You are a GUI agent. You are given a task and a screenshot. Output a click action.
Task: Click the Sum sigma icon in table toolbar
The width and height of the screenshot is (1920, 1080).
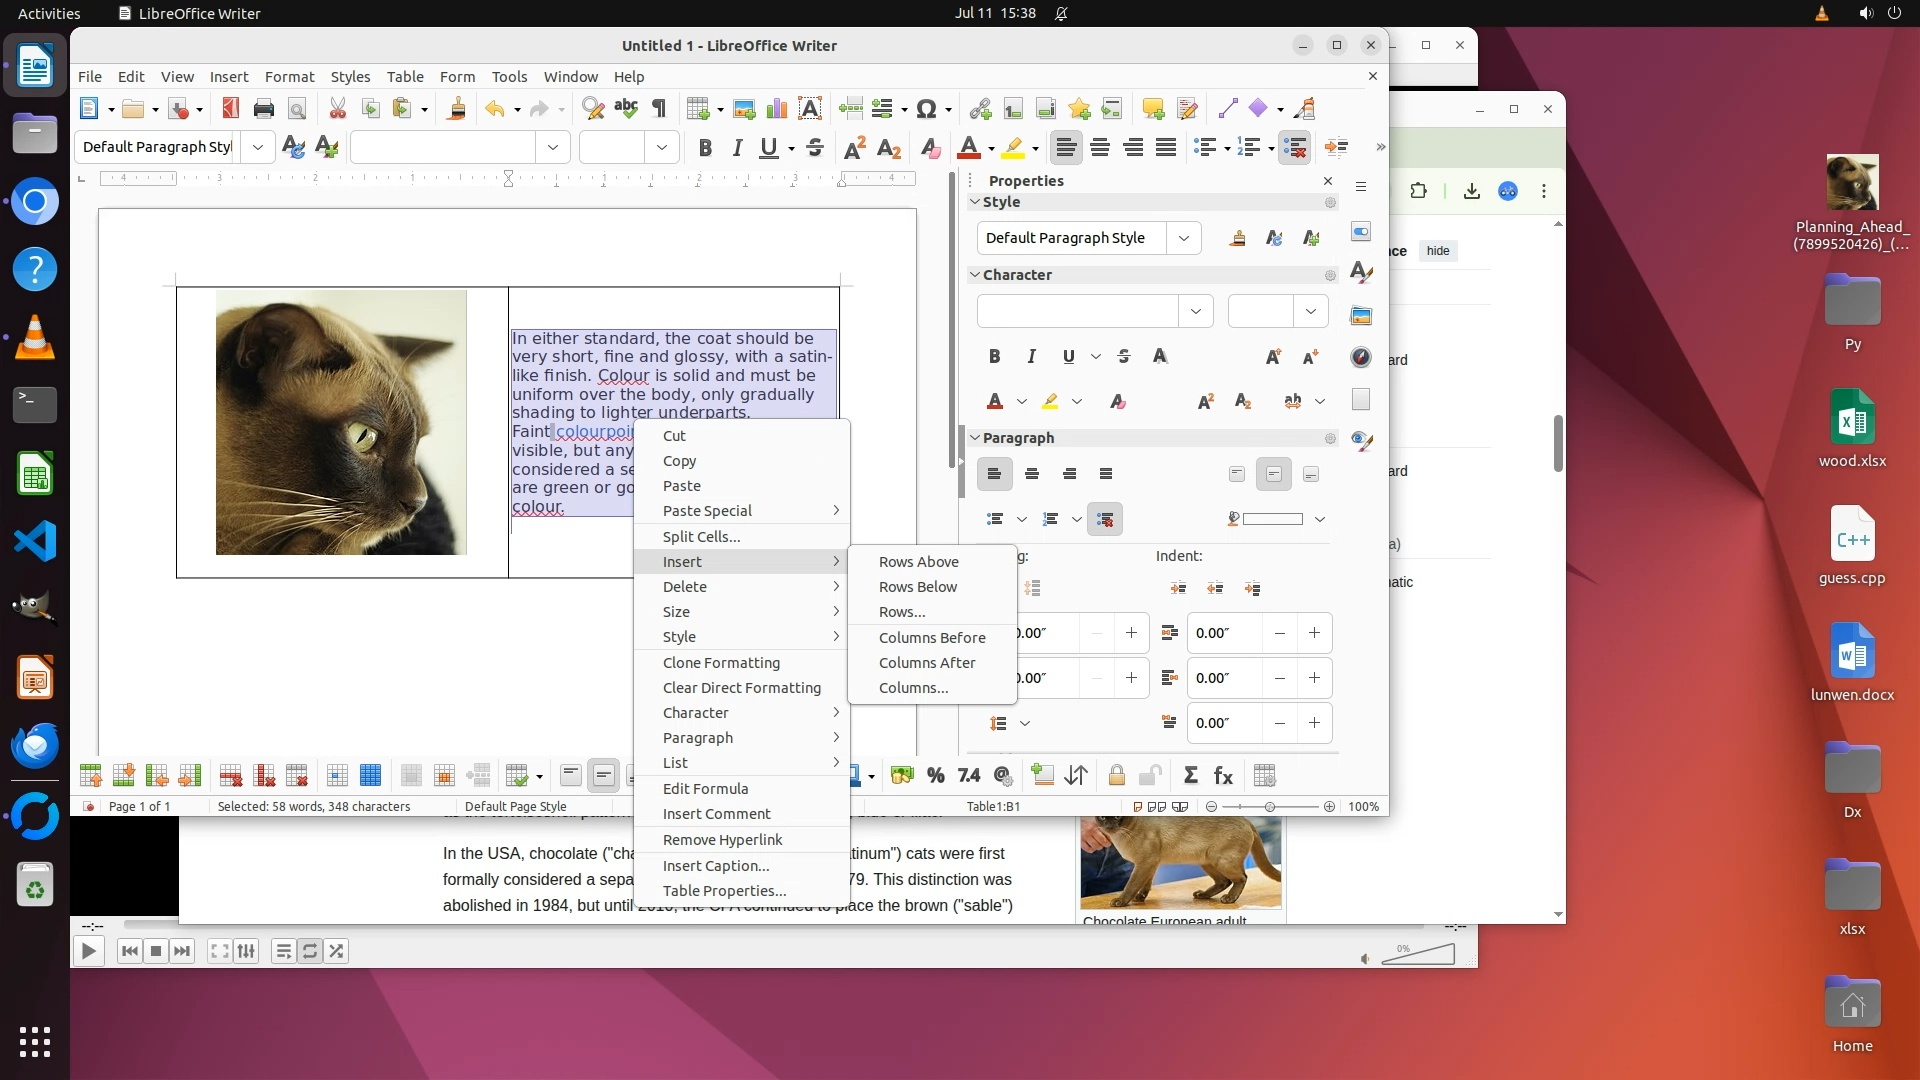(1190, 776)
